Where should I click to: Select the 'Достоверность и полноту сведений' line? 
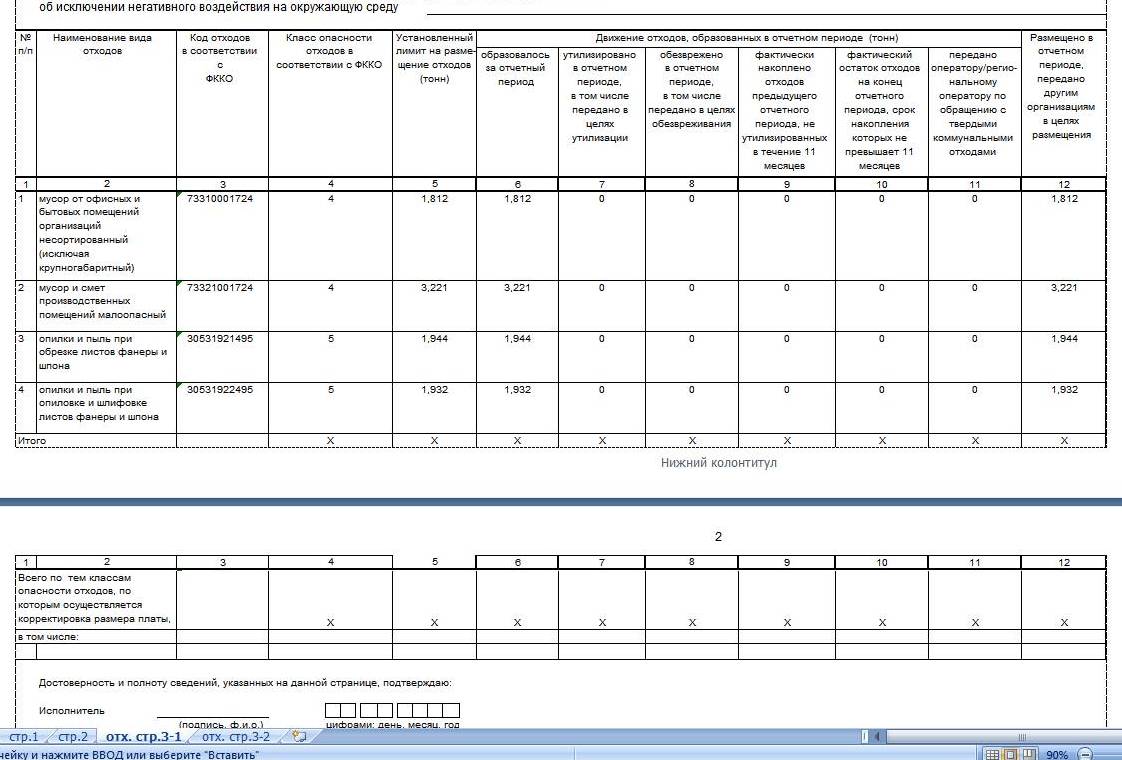245,683
